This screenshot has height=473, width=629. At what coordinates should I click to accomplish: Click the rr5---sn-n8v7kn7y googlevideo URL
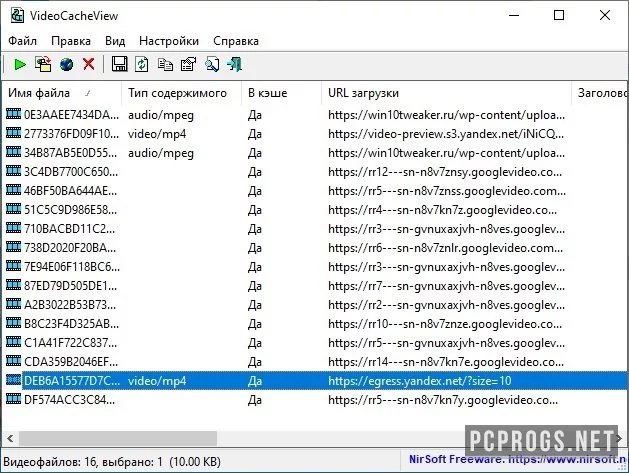(443, 400)
